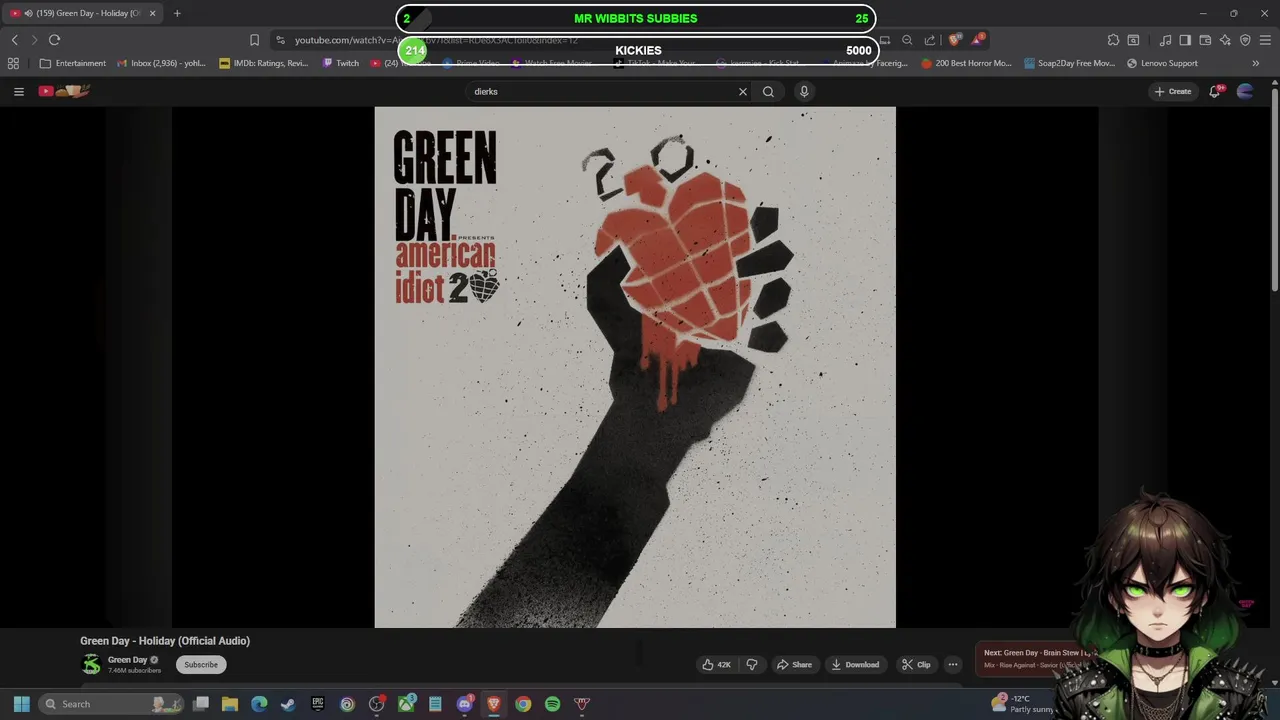Image resolution: width=1280 pixels, height=720 pixels.
Task: Click the search magnifier button
Action: click(x=768, y=91)
